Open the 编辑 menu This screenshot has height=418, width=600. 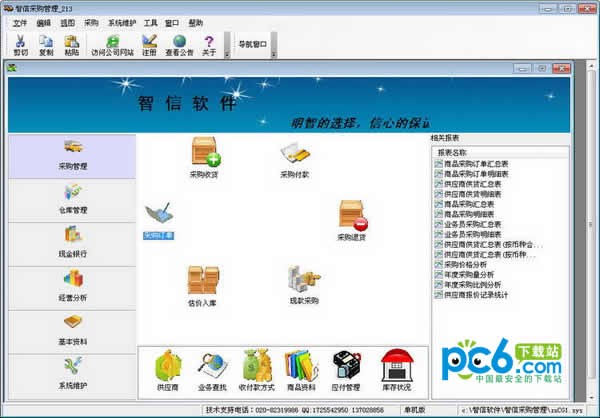click(x=44, y=23)
